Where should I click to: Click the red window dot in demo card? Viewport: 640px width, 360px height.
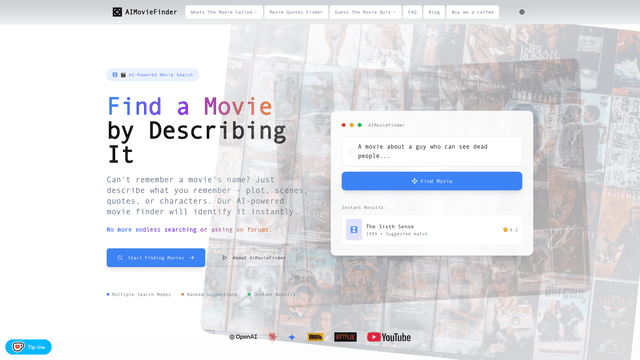tap(344, 125)
